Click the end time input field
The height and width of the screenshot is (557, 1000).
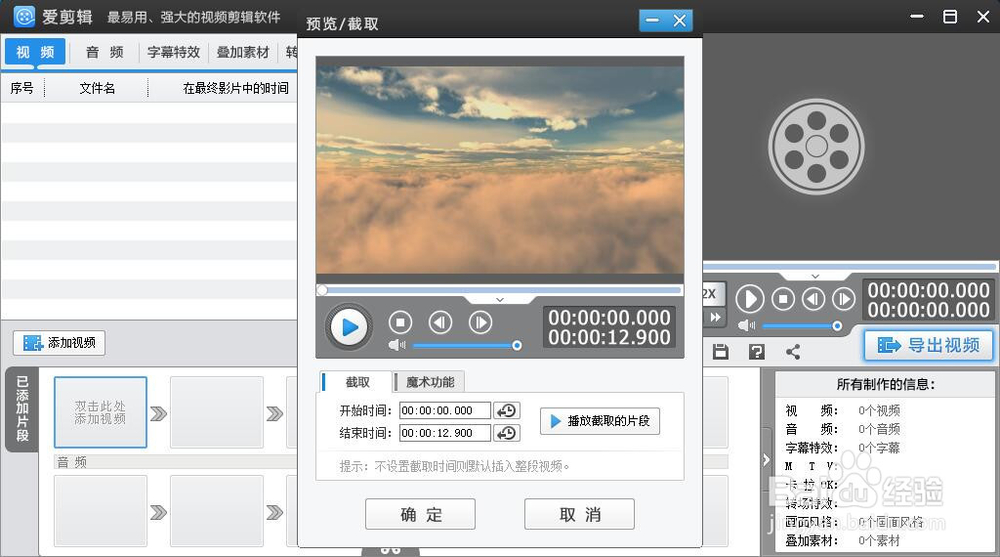[445, 433]
